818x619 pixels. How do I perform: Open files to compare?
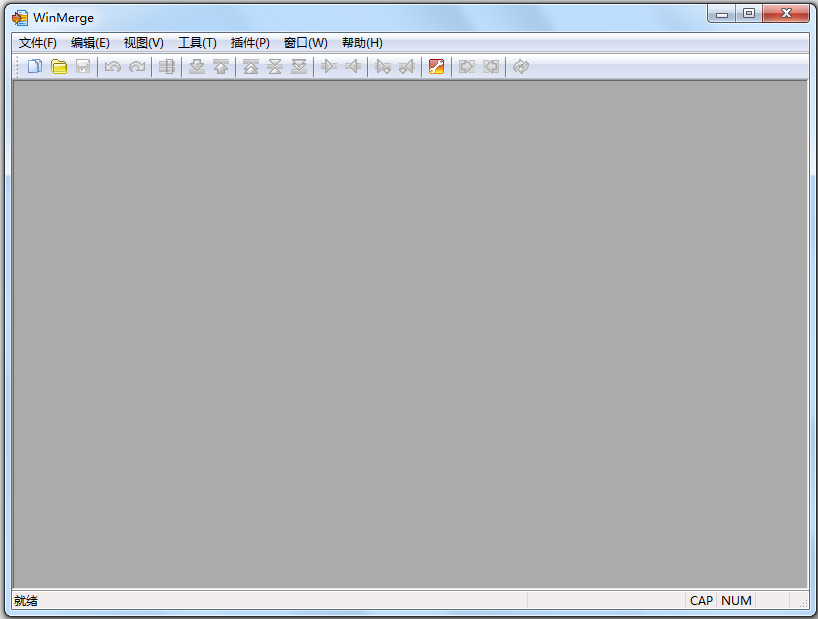(60, 66)
